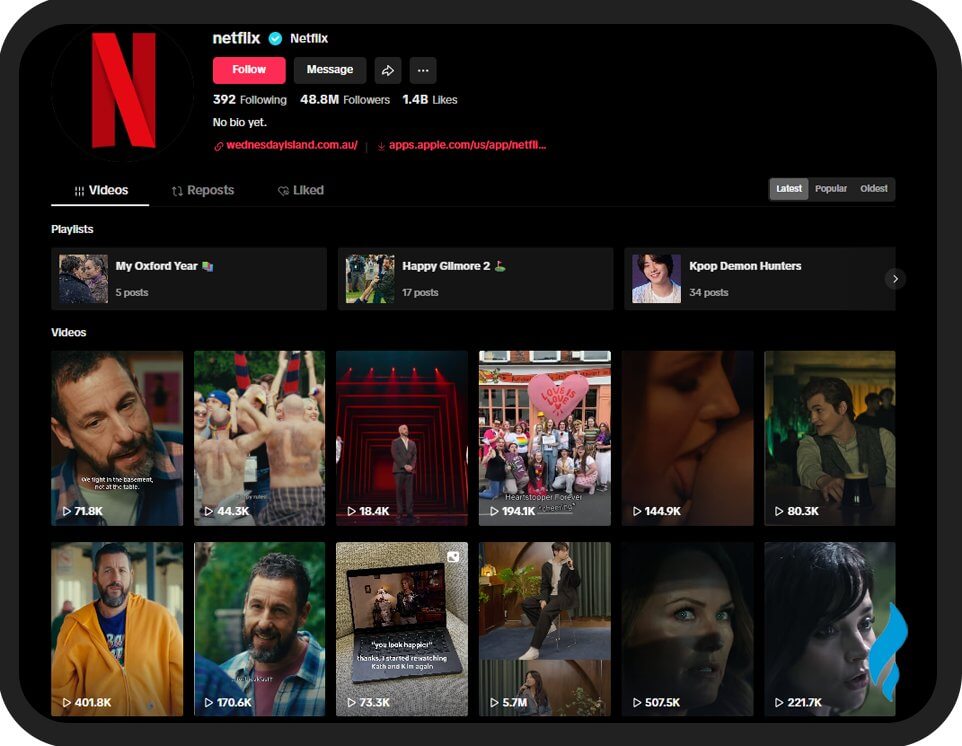Click the right chevron to reveal more playlists
Image resolution: width=962 pixels, height=746 pixels.
(895, 279)
